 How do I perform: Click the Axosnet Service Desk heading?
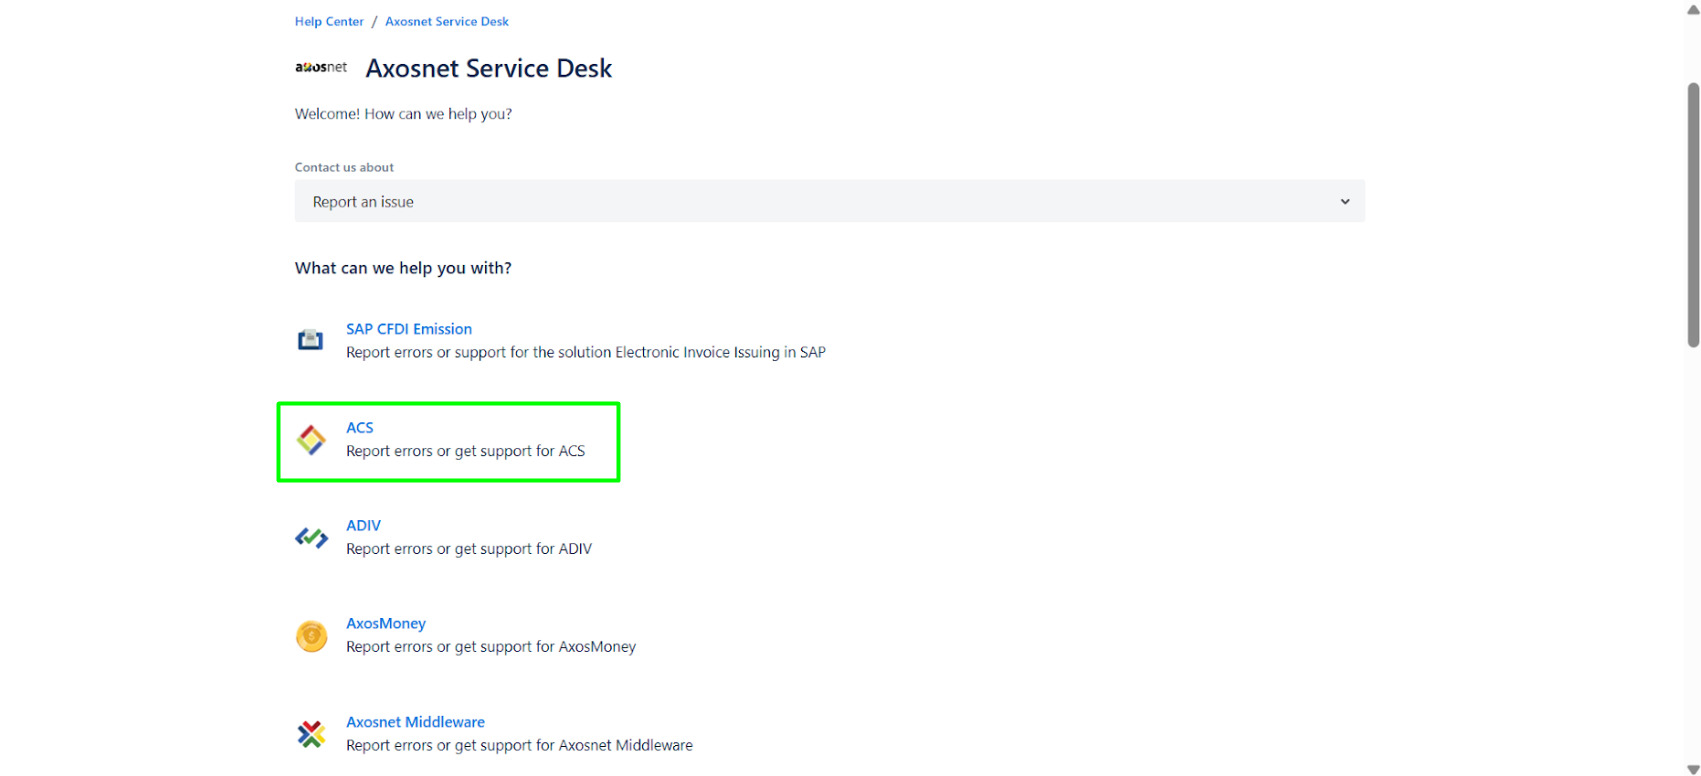pos(488,68)
